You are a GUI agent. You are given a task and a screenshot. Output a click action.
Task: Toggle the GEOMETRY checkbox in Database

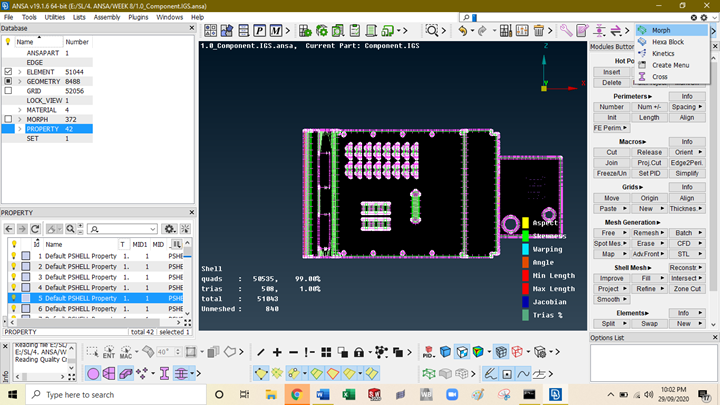pyautogui.click(x=8, y=81)
